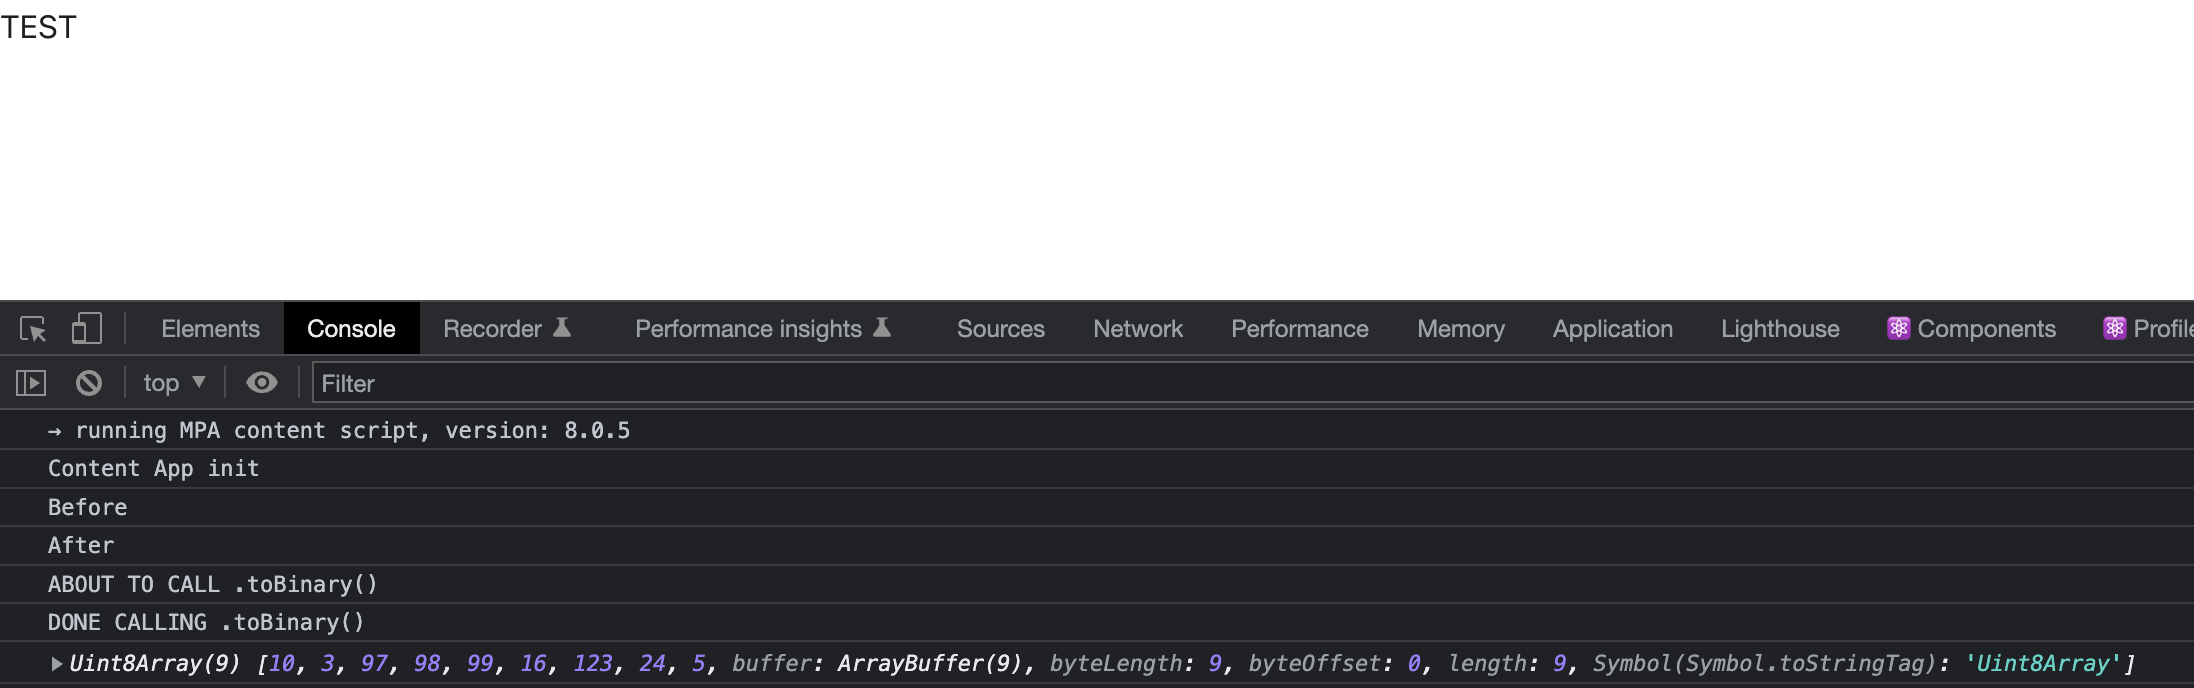2194x688 pixels.
Task: Switch to the Memory tab
Action: click(x=1461, y=329)
